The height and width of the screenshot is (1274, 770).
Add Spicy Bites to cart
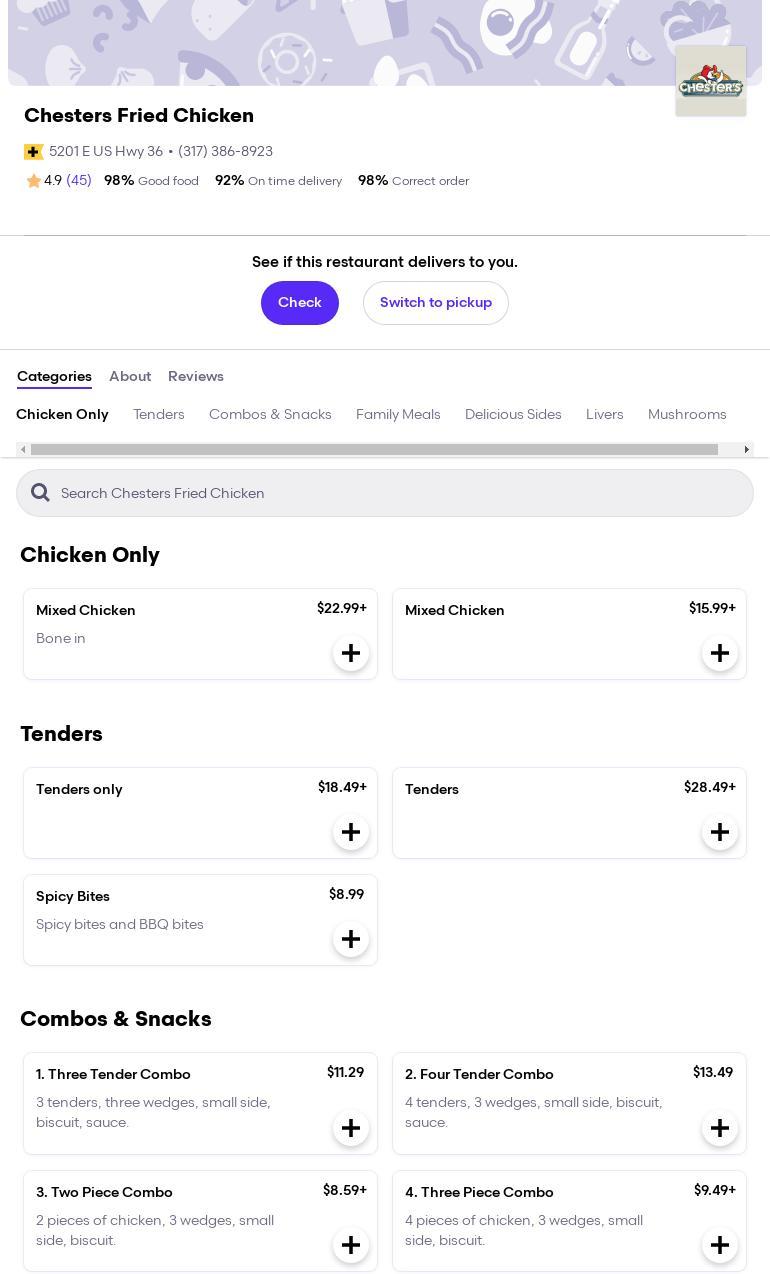[x=351, y=939]
